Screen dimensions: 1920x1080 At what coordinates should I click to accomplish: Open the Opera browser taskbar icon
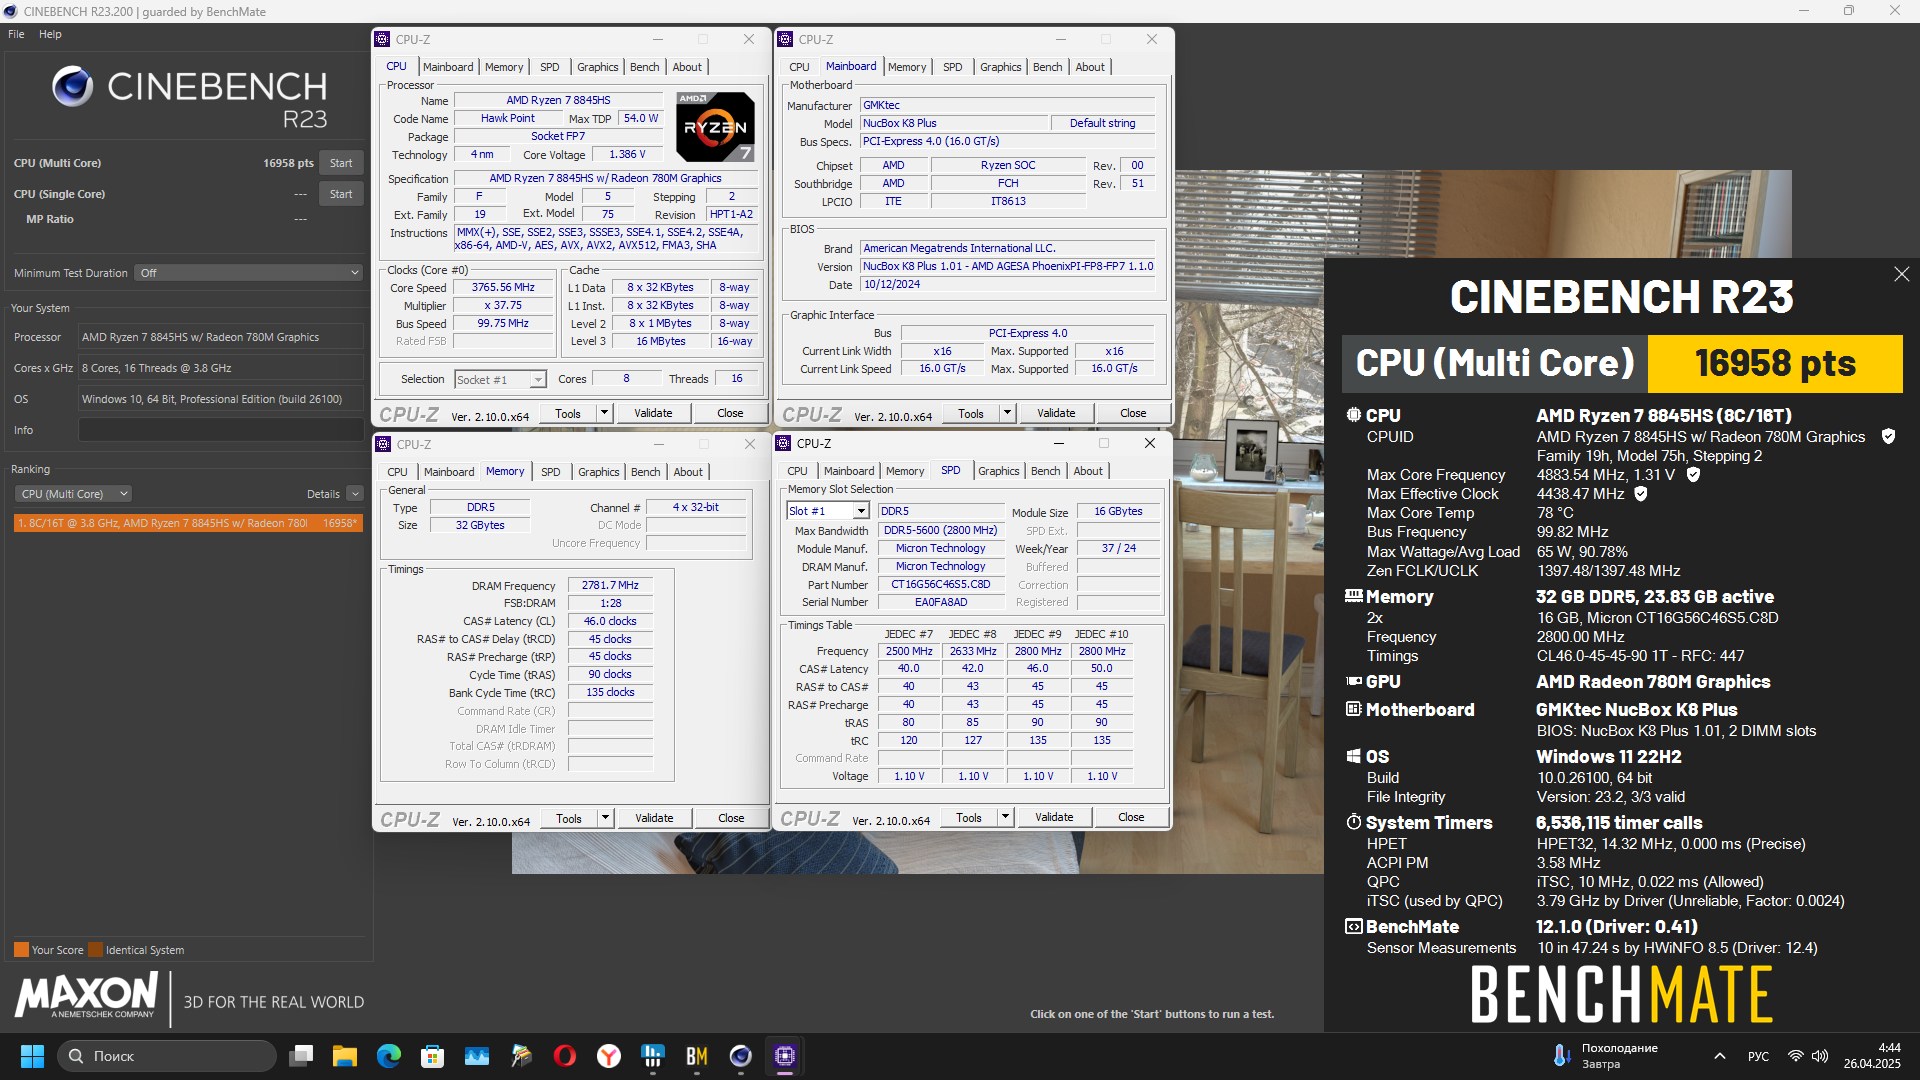click(565, 1056)
